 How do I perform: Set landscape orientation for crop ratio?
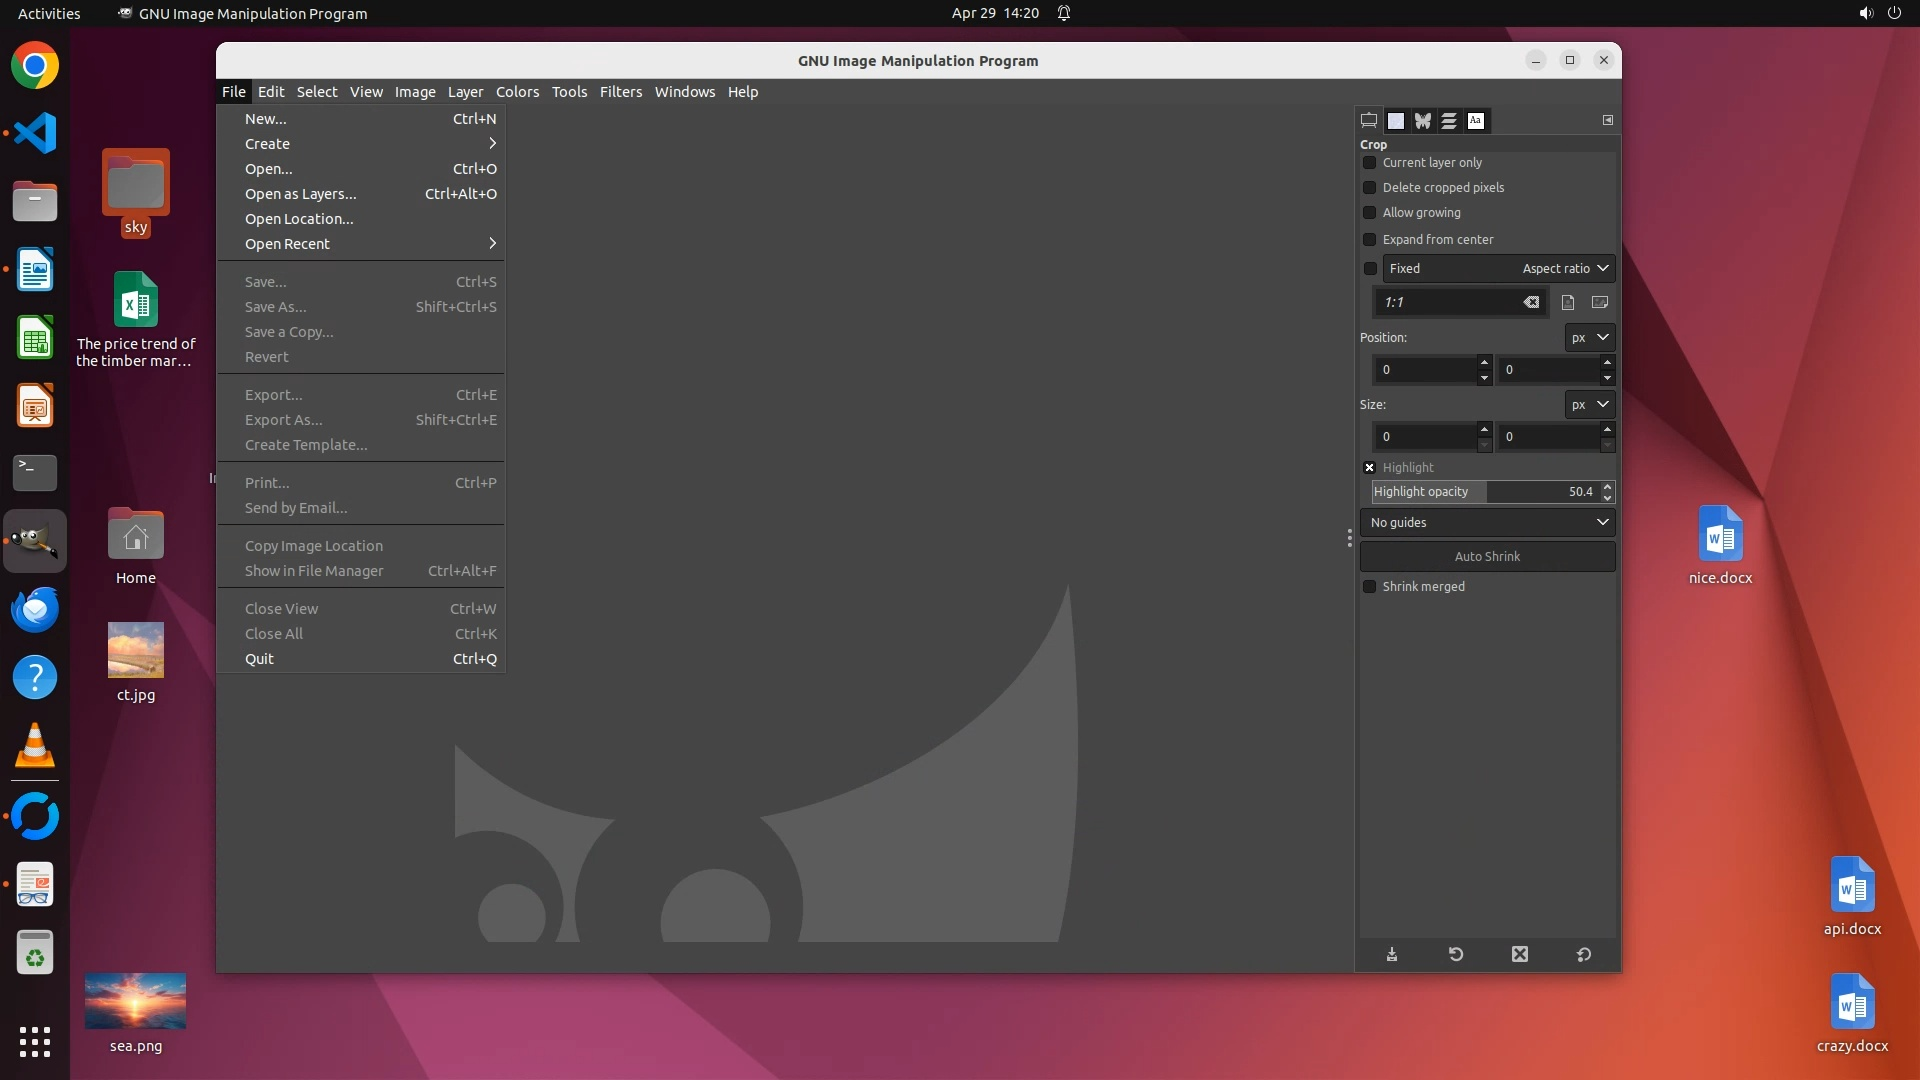pyautogui.click(x=1600, y=302)
